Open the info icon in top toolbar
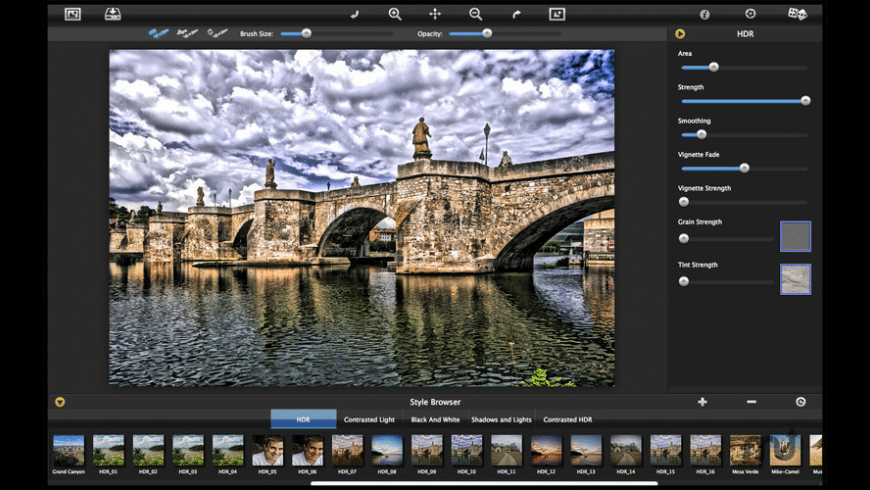870x490 pixels. point(704,14)
